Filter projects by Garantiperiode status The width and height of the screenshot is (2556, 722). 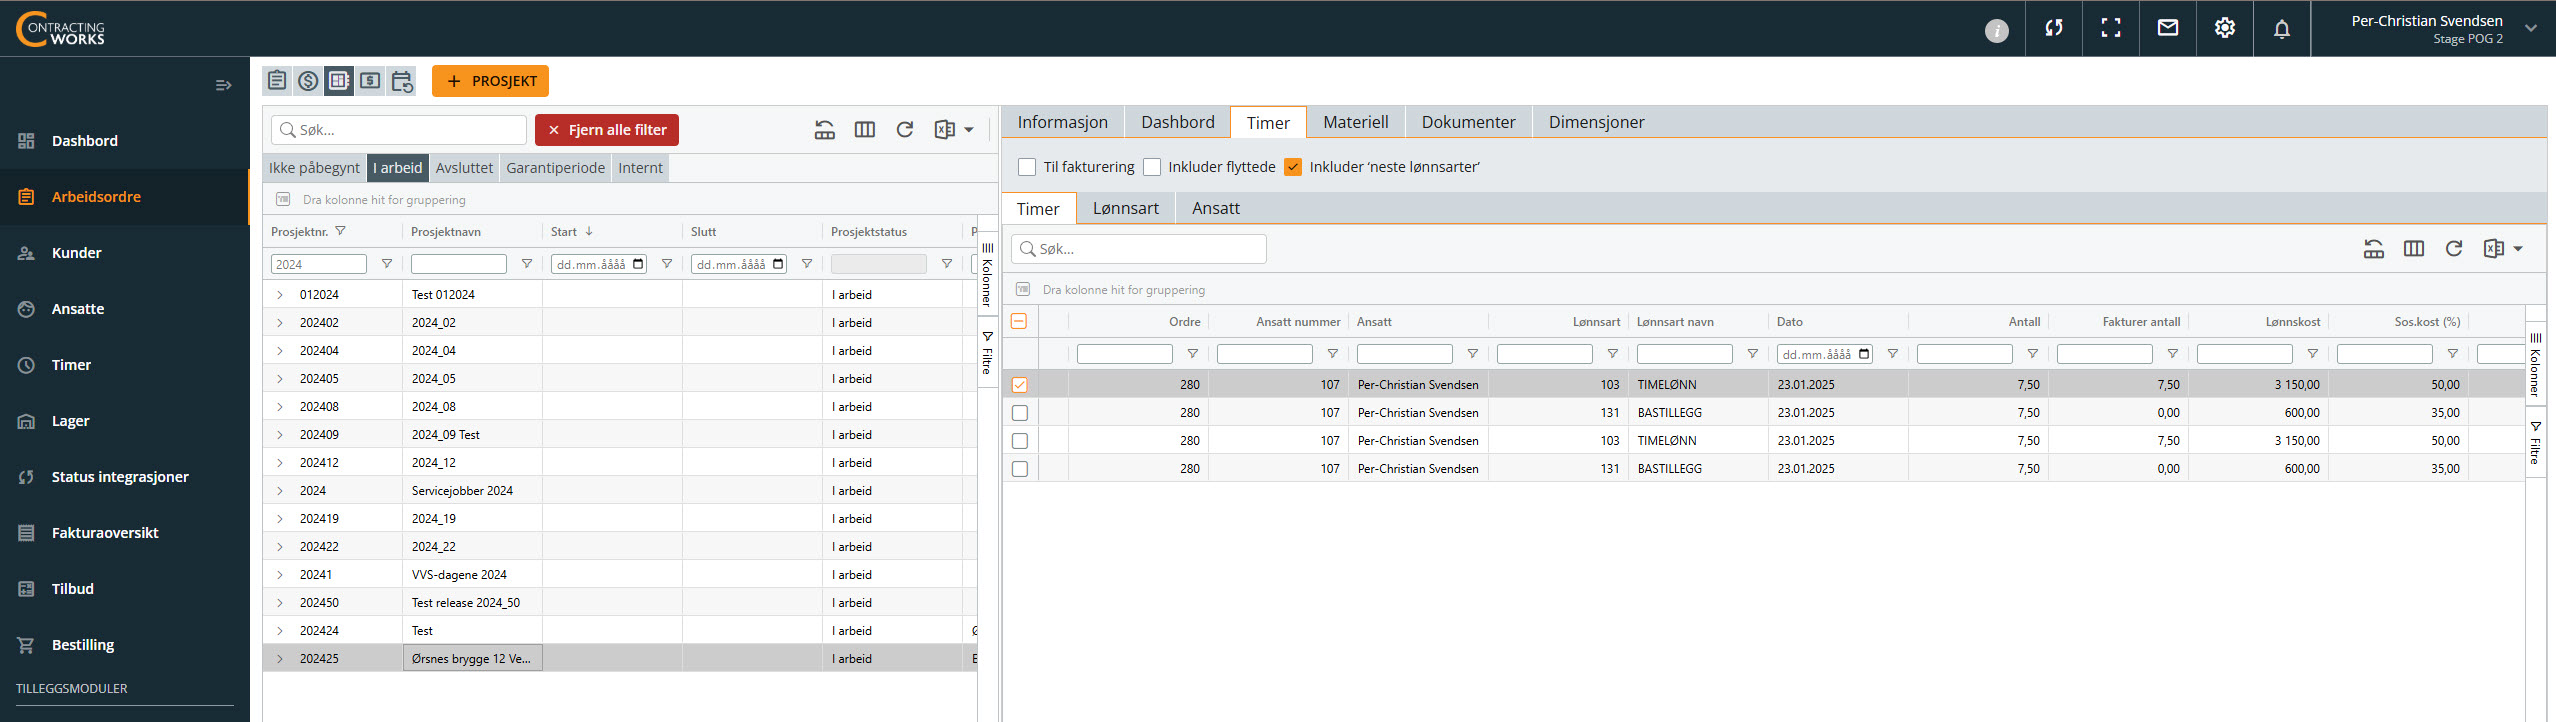(555, 168)
